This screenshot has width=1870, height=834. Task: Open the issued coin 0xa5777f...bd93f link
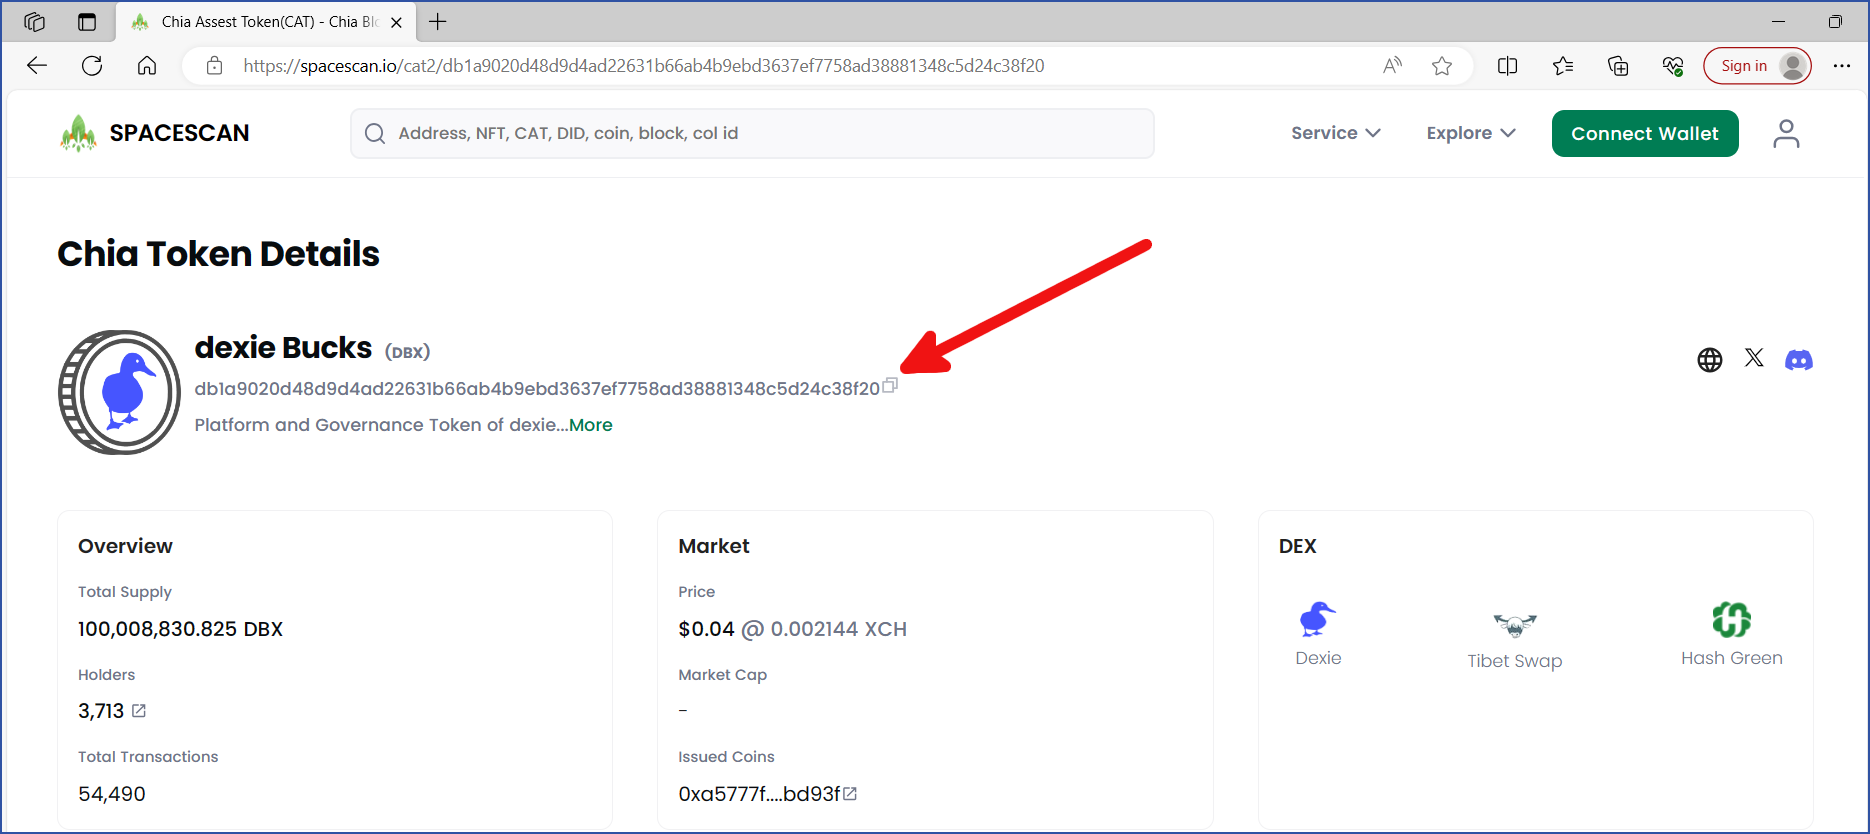coord(759,794)
